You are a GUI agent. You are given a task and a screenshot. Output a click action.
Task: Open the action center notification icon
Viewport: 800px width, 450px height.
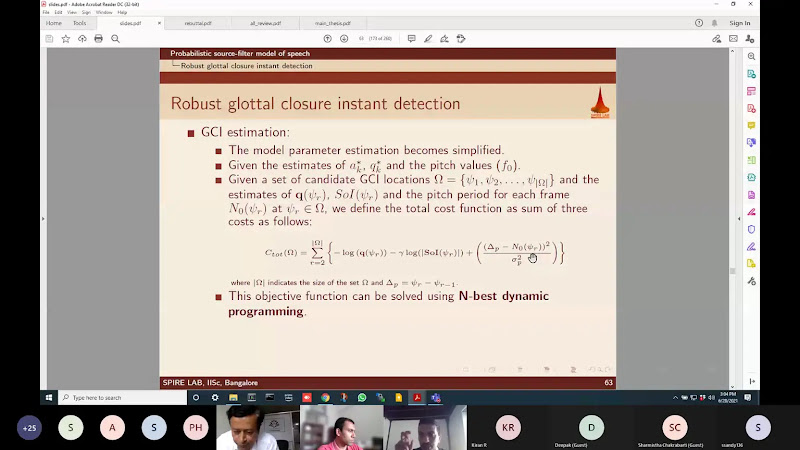pyautogui.click(x=747, y=397)
